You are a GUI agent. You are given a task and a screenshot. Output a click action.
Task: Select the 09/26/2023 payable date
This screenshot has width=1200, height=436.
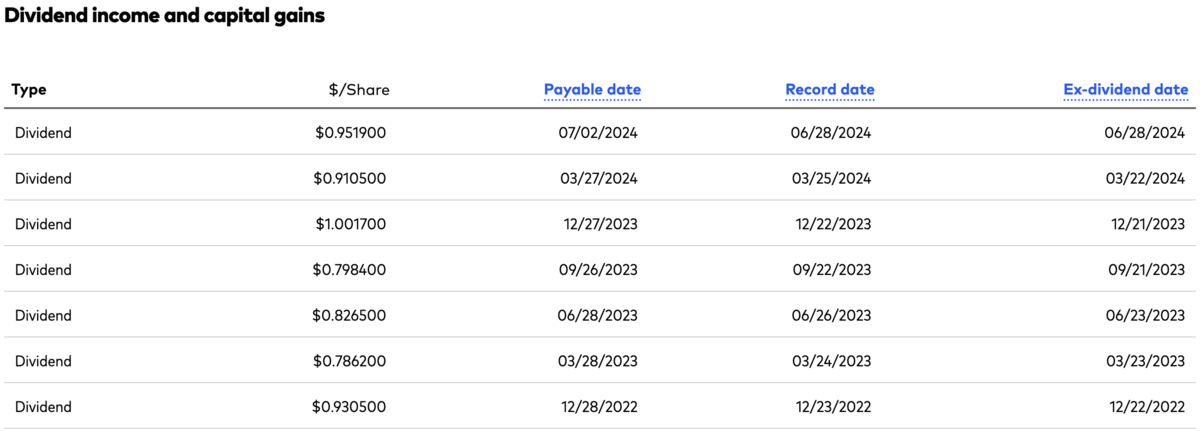click(x=598, y=270)
